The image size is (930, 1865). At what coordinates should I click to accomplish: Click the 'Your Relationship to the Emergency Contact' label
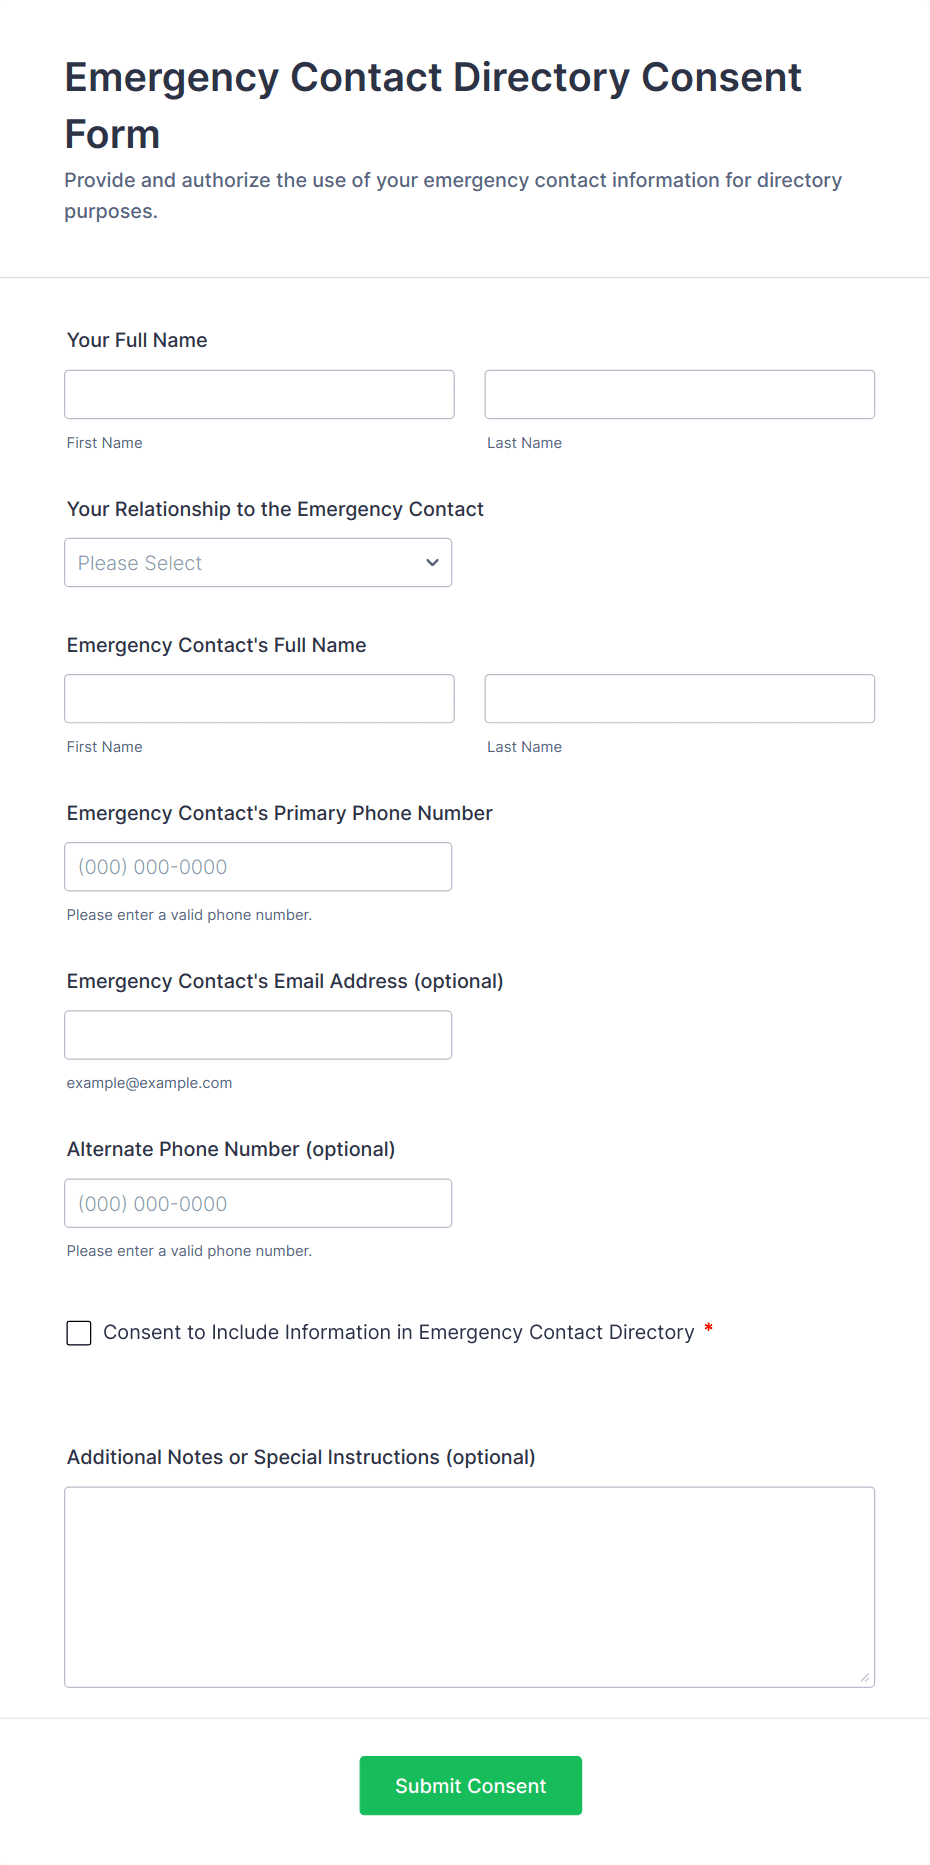(275, 509)
